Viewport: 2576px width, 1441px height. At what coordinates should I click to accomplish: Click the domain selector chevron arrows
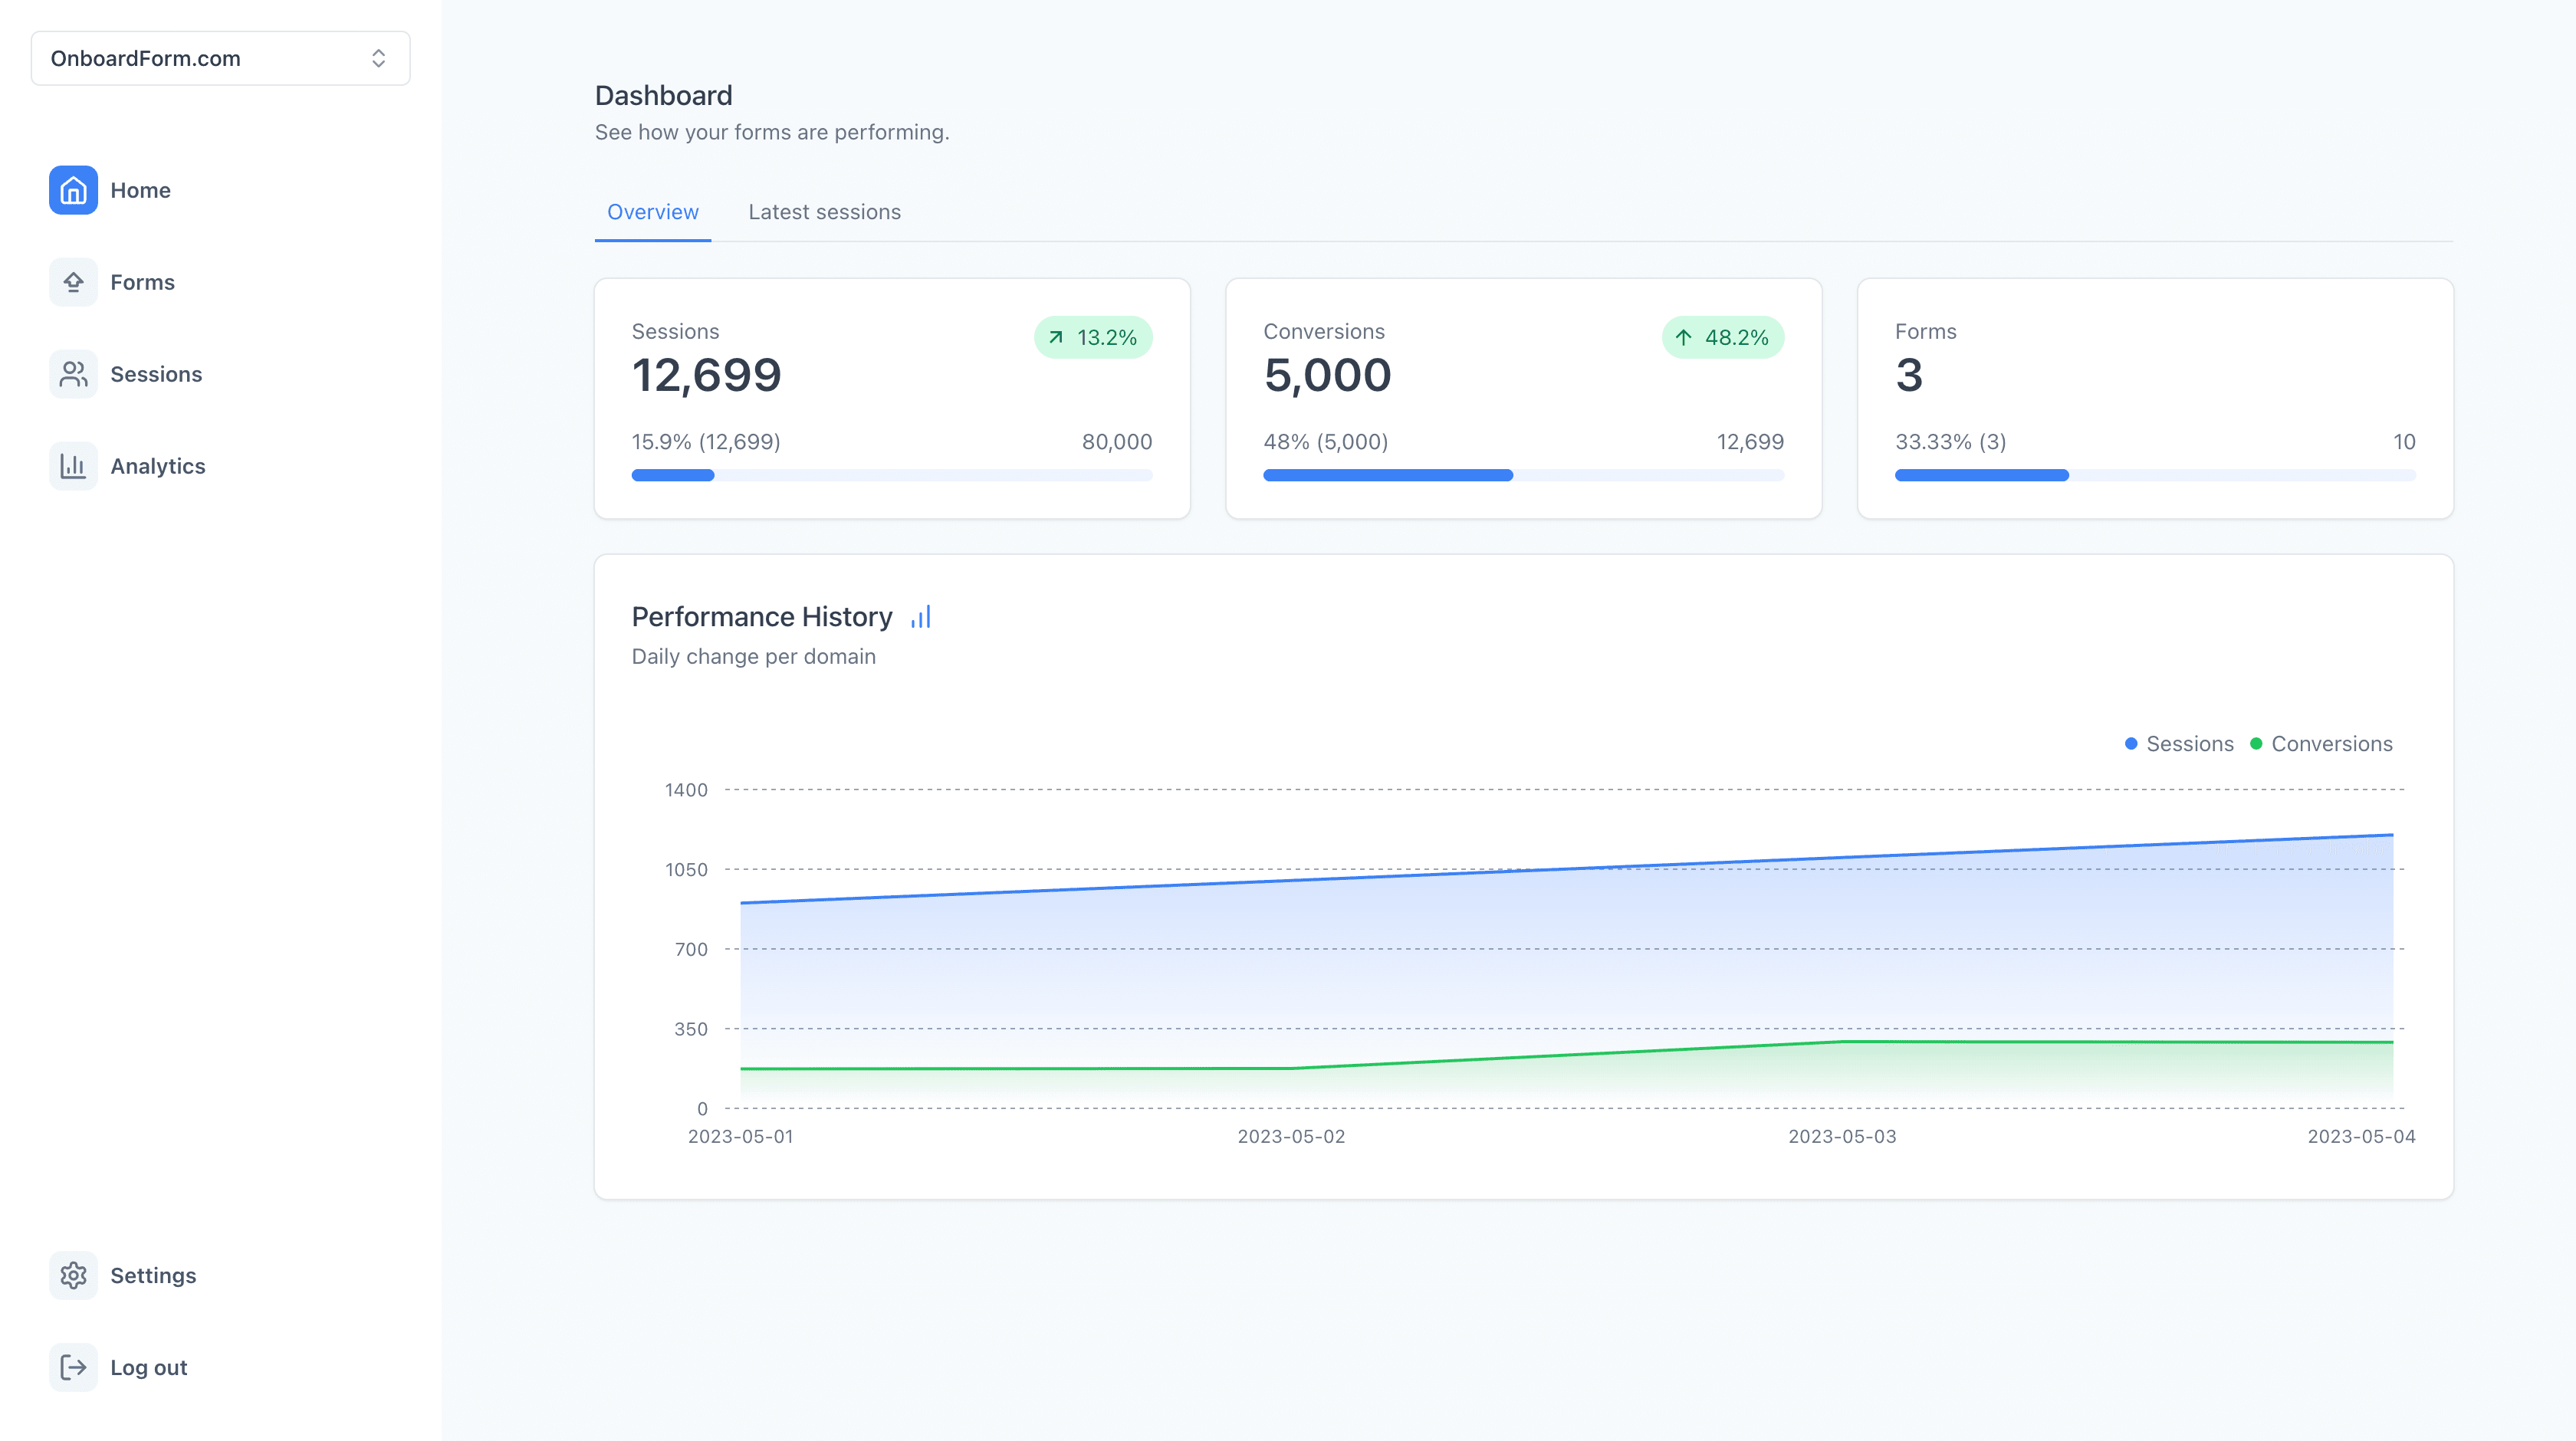point(378,58)
